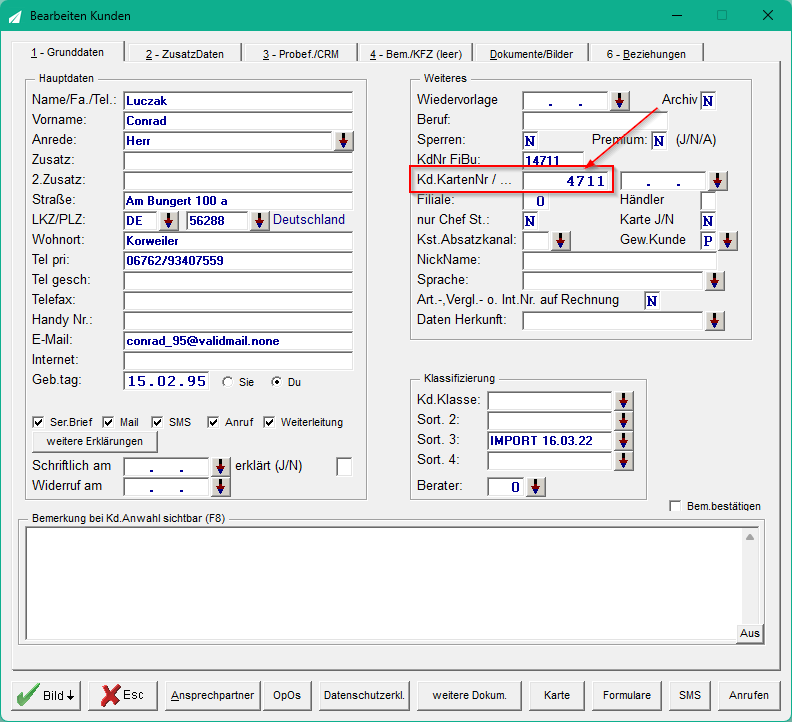Click the OpOs button
Image resolution: width=792 pixels, height=722 pixels.
pyautogui.click(x=287, y=696)
